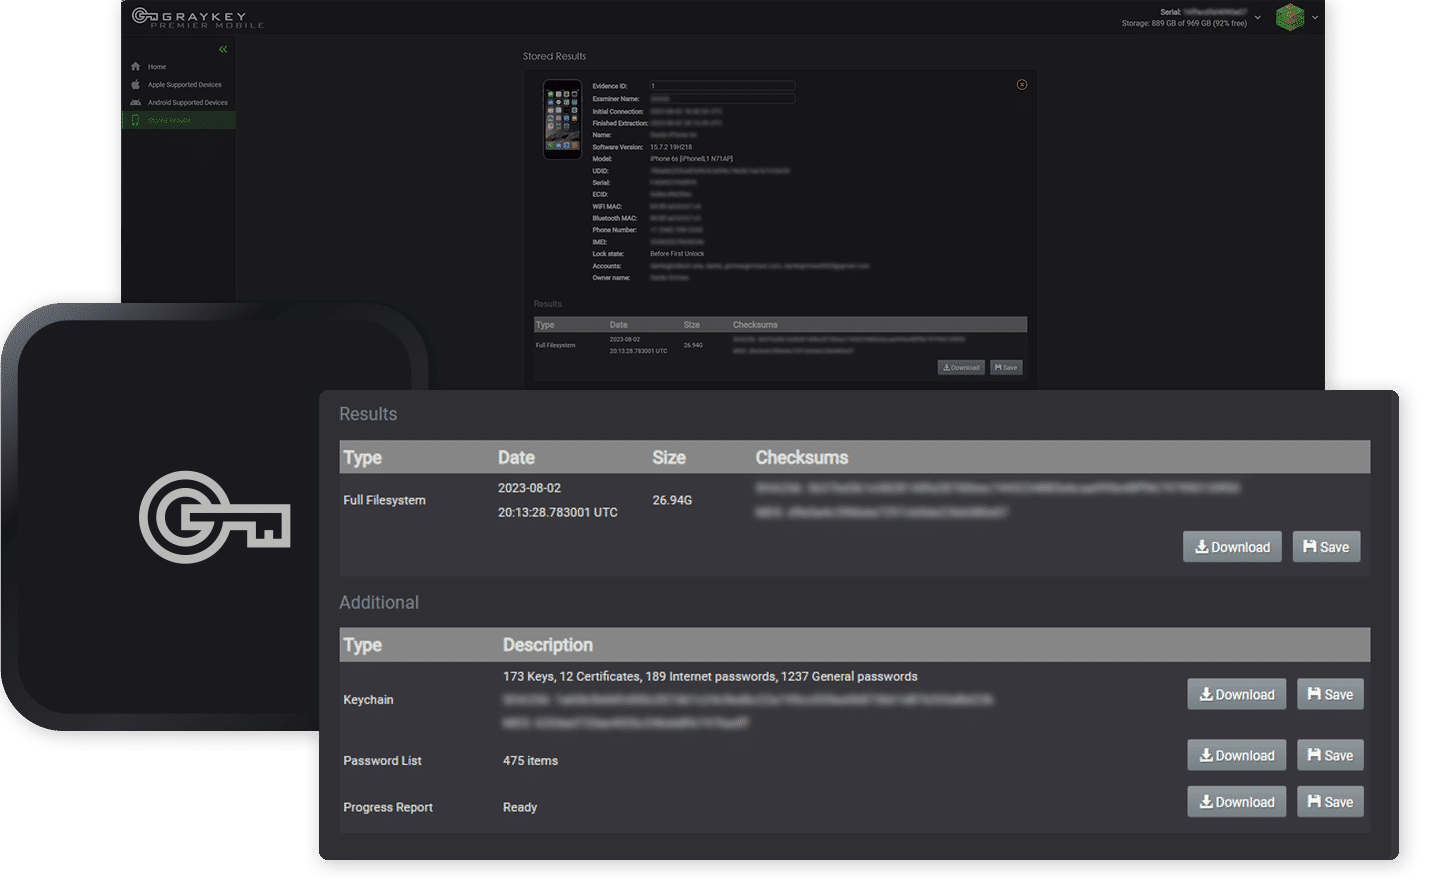Viewport: 1438px width, 880px height.
Task: Click the "Stored Results" page heading
Action: (555, 56)
